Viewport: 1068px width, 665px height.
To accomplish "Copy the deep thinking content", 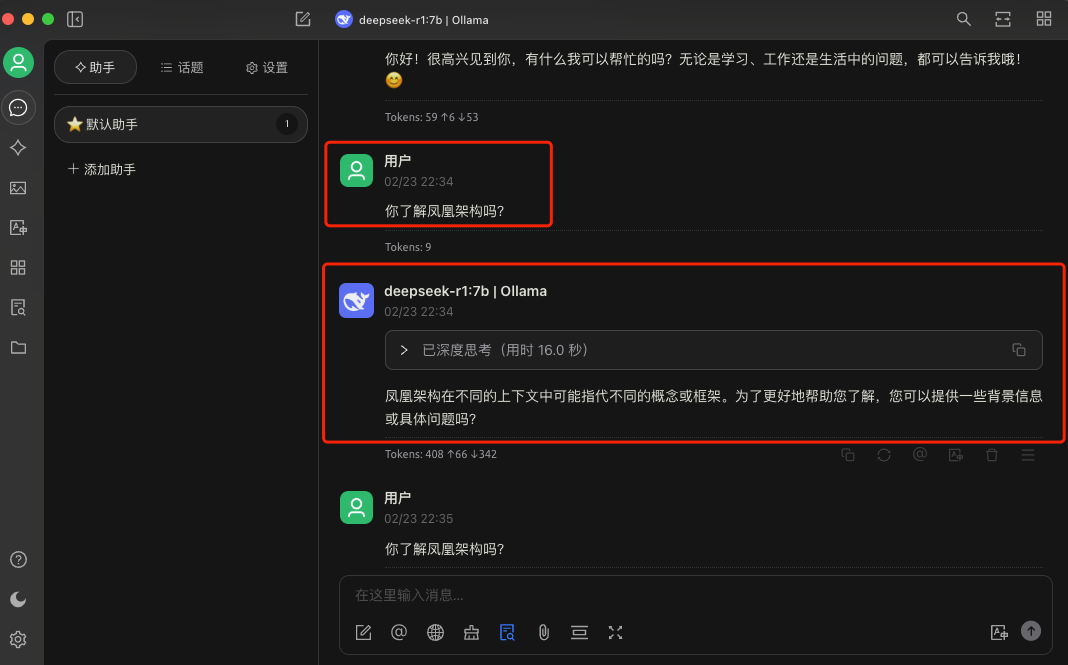I will (x=1019, y=350).
